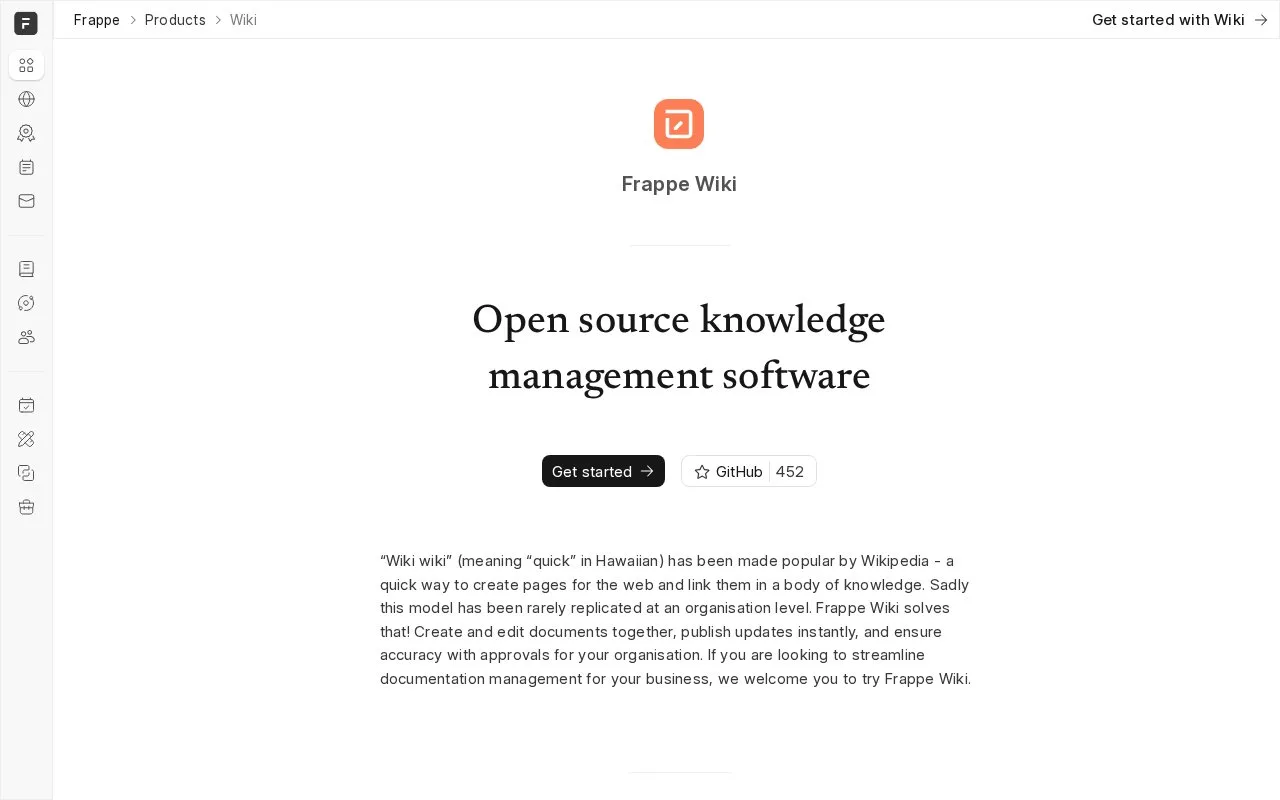Screen dimensions: 1280x800
Task: Click the paragraph starting with Wiki wiki
Action: click(x=676, y=620)
